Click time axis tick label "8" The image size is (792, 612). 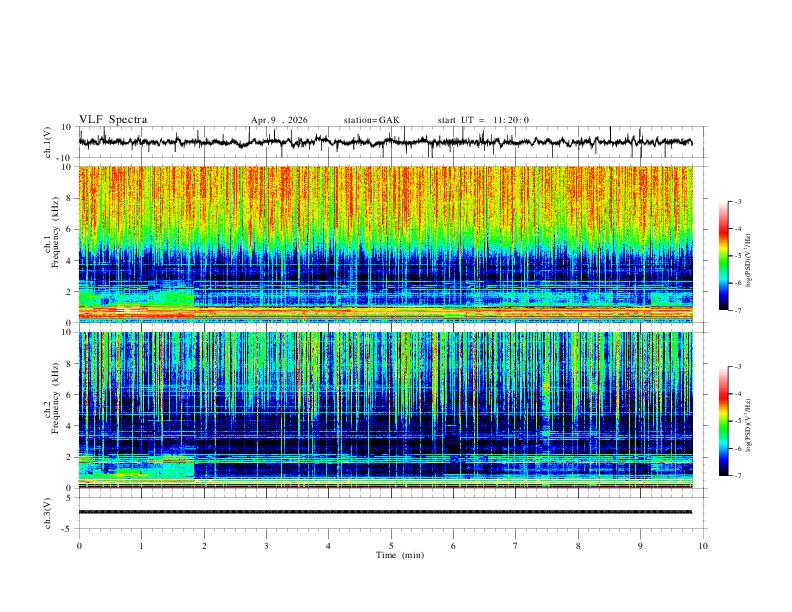coord(578,546)
